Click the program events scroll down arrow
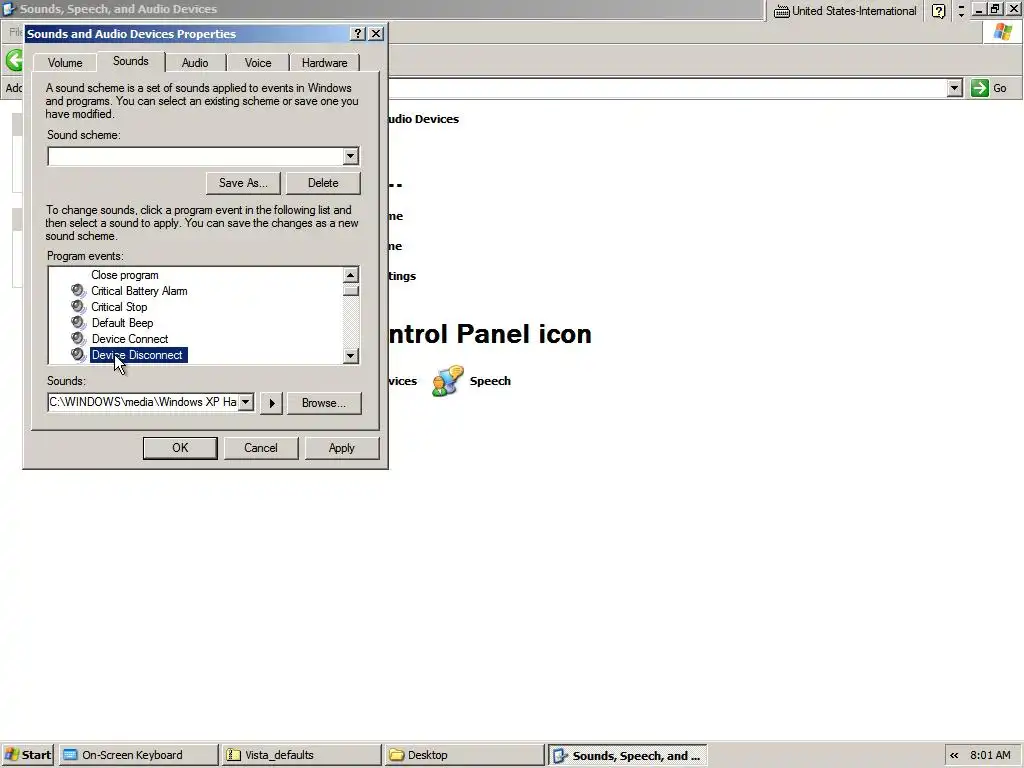This screenshot has width=1024, height=768. tap(351, 356)
